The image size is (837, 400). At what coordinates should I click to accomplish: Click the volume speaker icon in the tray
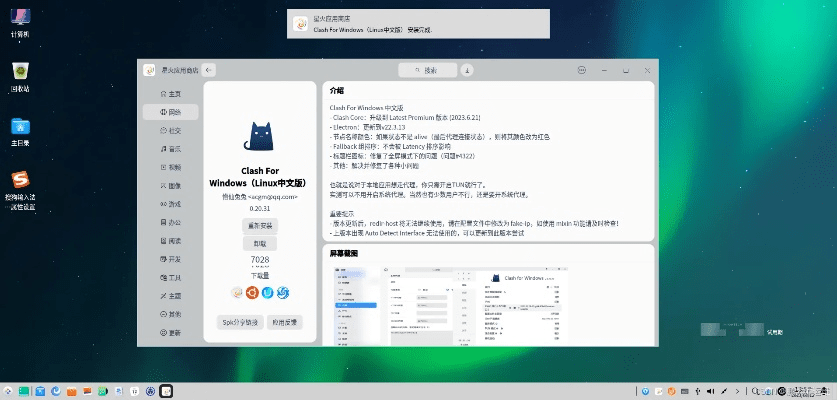pyautogui.click(x=711, y=391)
